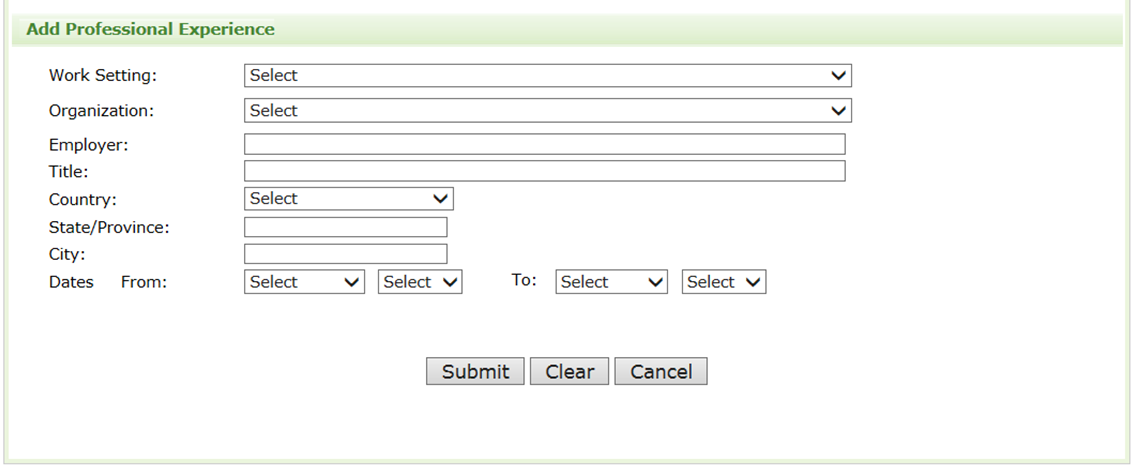1135x475 pixels.
Task: Expand the second To date dropdown
Action: [x=724, y=282]
